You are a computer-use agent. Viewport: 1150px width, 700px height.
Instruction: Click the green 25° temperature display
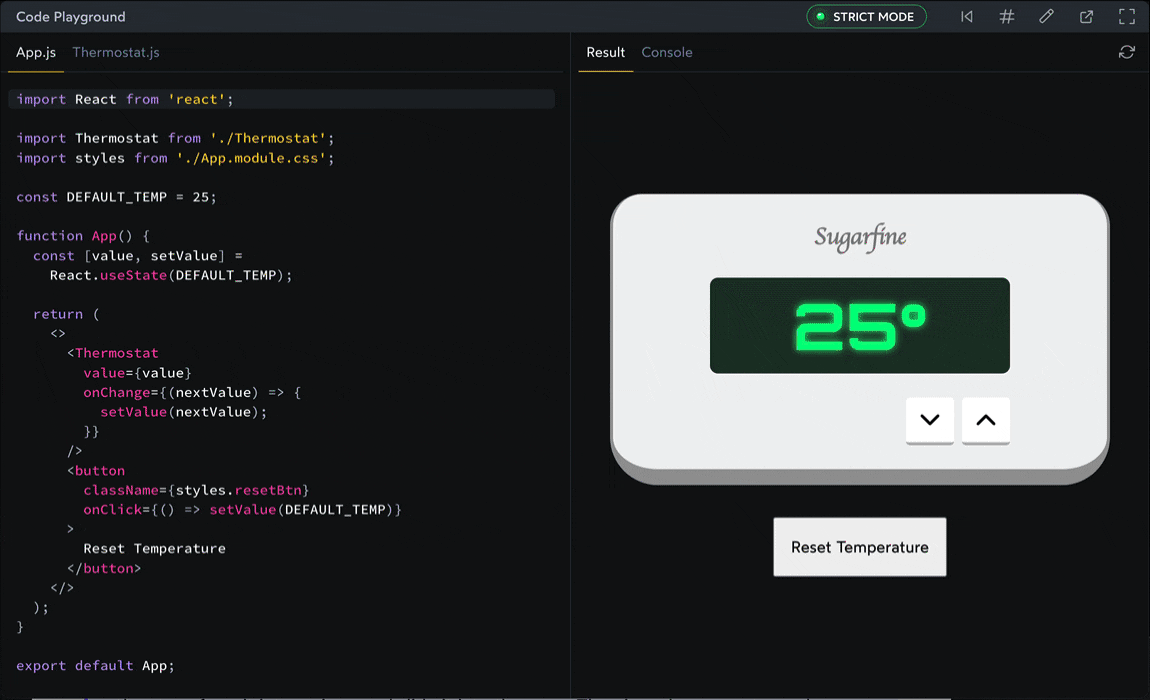click(x=859, y=325)
